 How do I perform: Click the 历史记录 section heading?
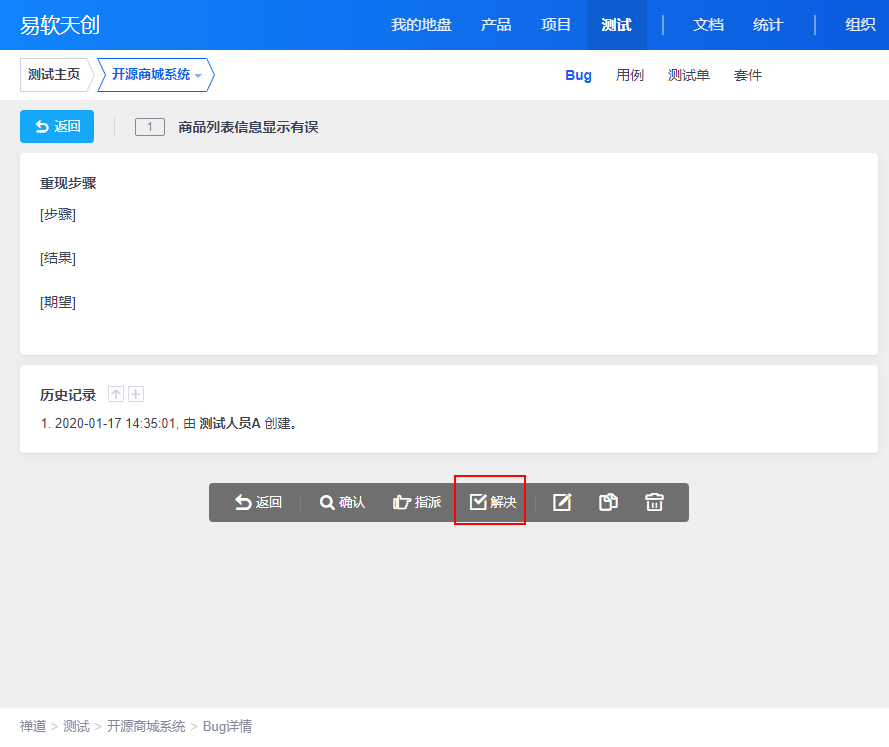click(68, 395)
